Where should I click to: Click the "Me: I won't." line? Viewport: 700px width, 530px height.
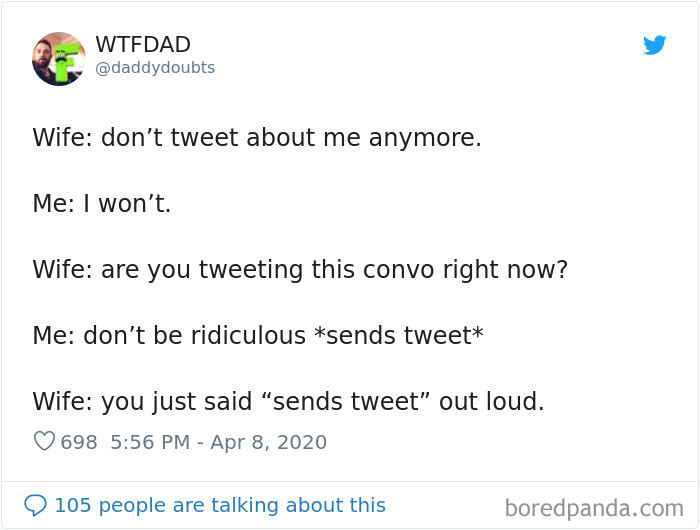(102, 203)
